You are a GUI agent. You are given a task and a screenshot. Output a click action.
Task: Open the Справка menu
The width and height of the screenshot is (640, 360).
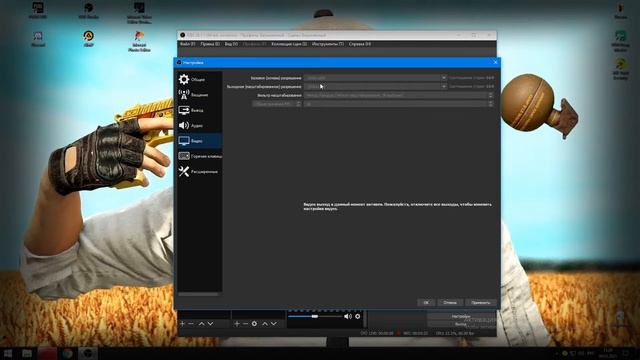(x=360, y=44)
